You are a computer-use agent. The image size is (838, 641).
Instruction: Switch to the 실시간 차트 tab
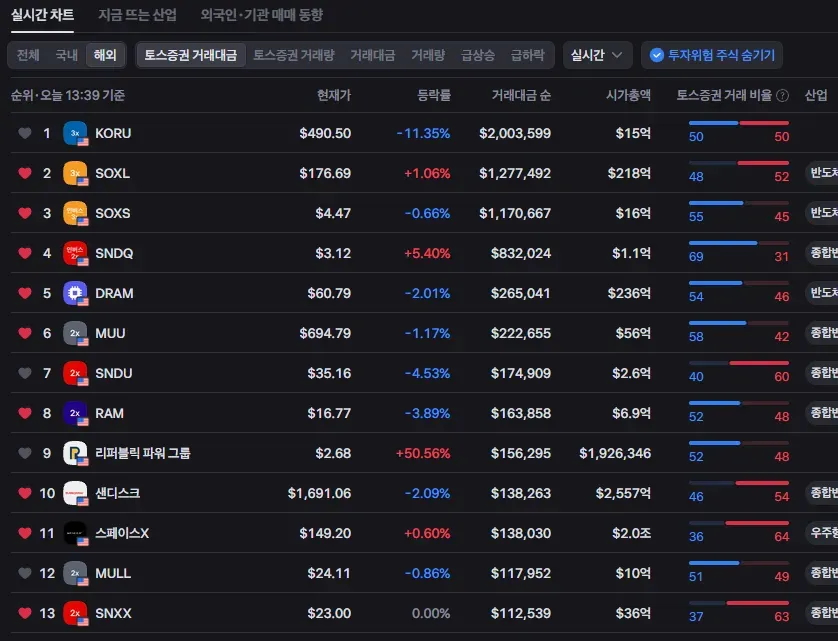[42, 15]
